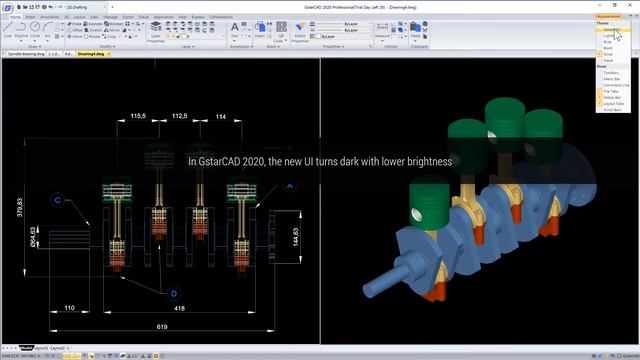Close the Drawing4.dwg file tab

pos(109,54)
